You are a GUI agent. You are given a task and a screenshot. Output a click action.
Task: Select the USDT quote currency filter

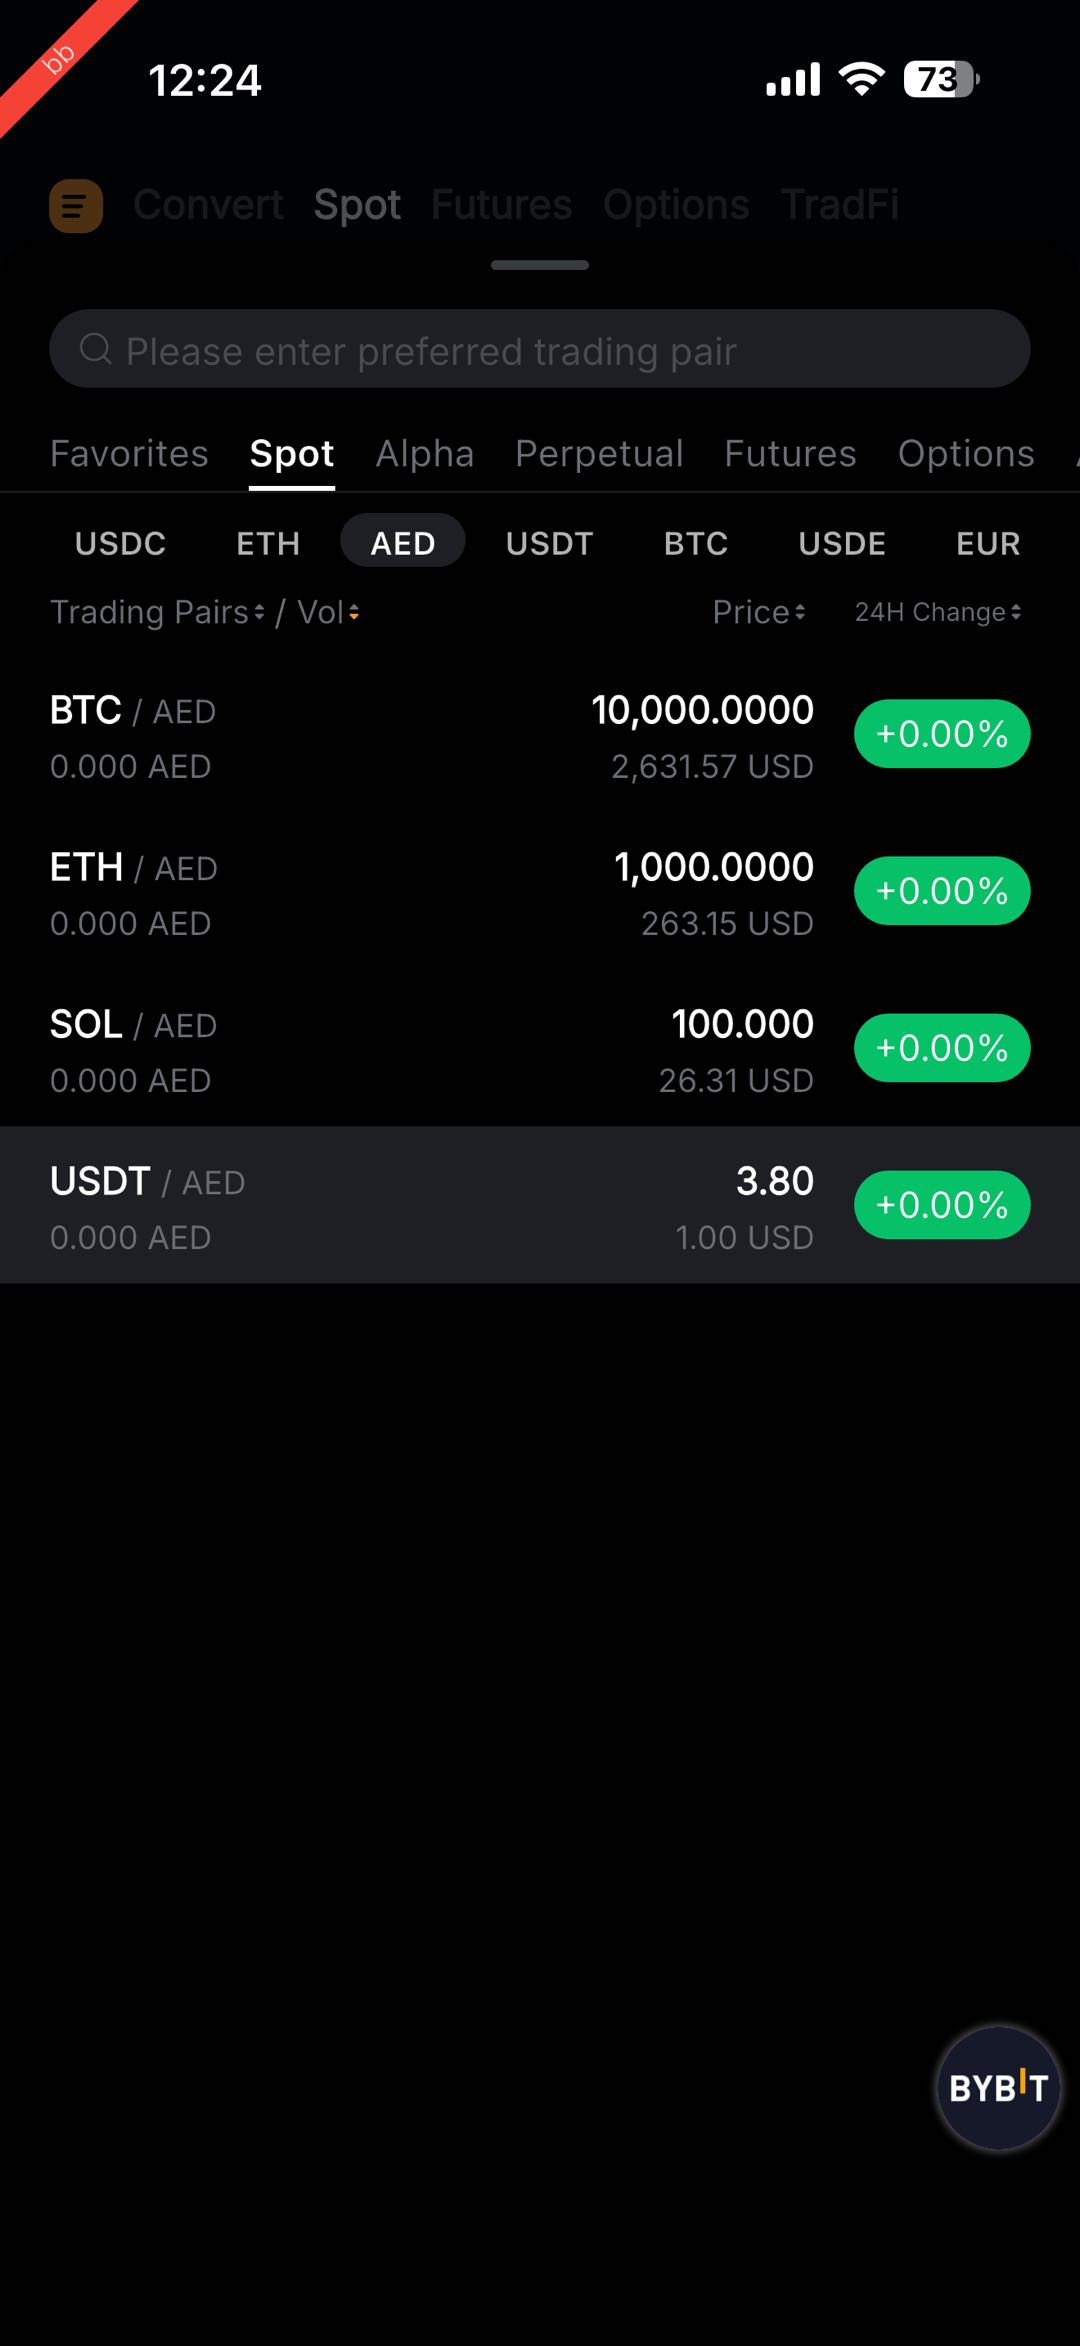point(549,543)
